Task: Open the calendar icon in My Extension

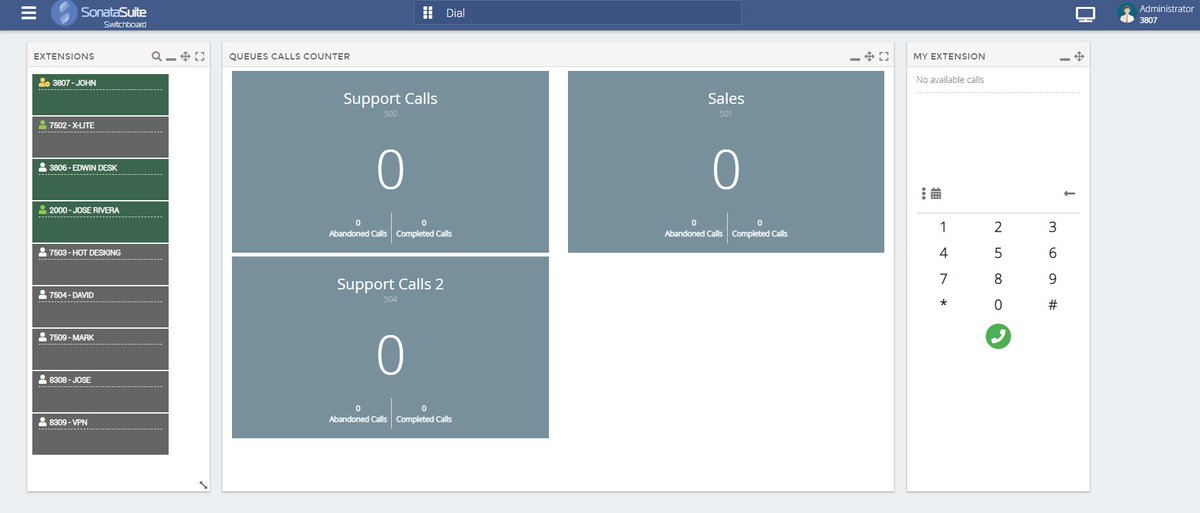Action: point(937,193)
